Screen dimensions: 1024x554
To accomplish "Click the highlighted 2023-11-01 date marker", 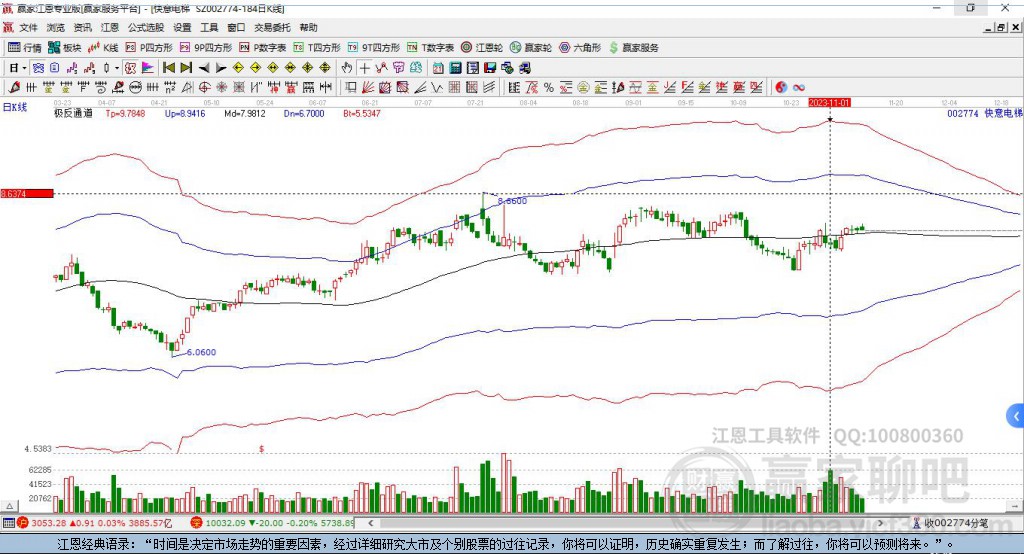I will pyautogui.click(x=829, y=103).
